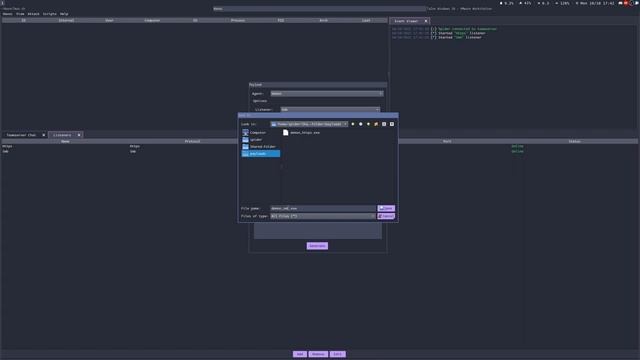Click Online status of the Smb listener
640x360 pixels.
click(x=517, y=151)
